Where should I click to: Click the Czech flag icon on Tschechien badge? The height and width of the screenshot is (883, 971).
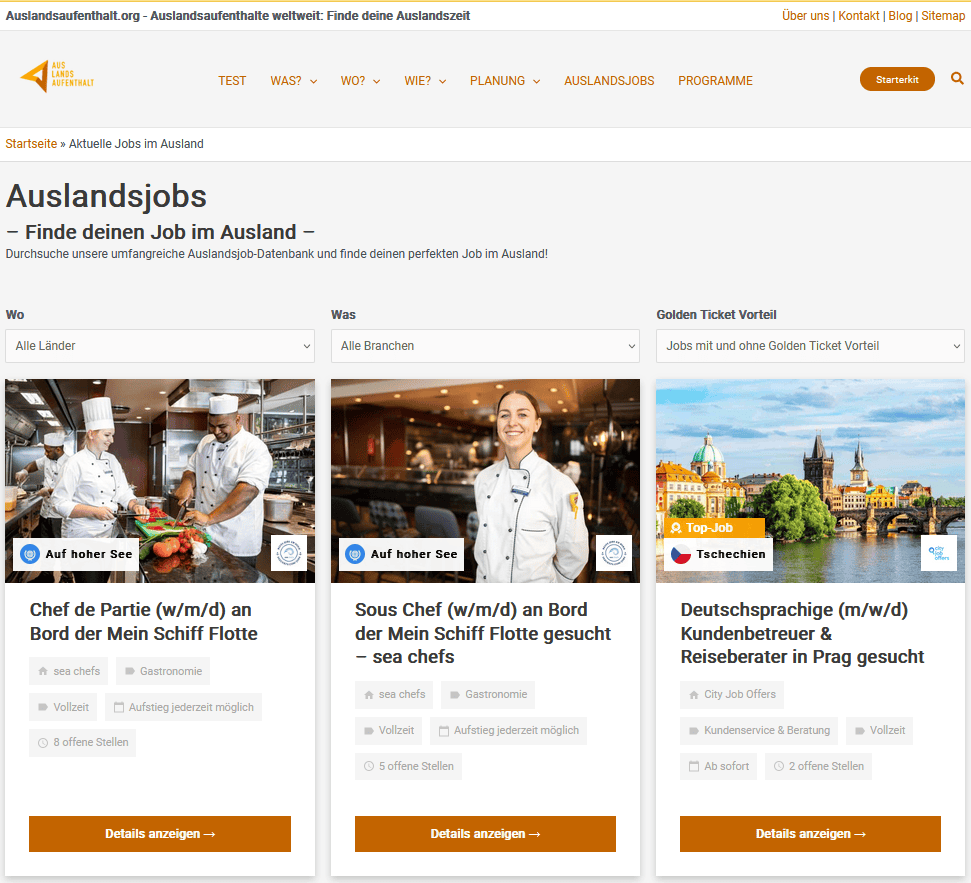[x=681, y=554]
